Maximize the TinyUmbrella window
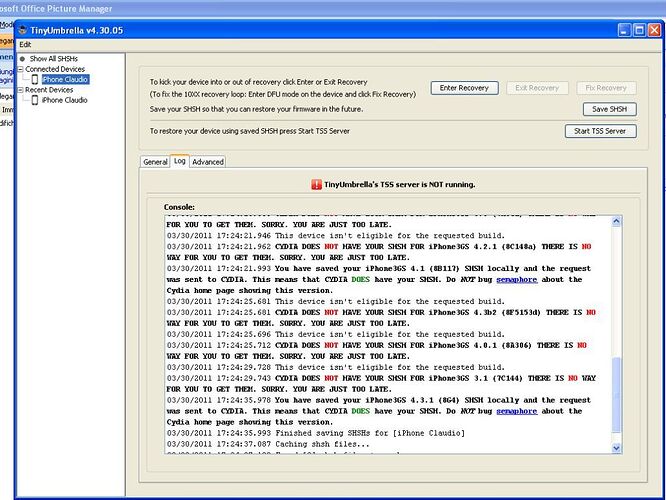 [x=639, y=30]
